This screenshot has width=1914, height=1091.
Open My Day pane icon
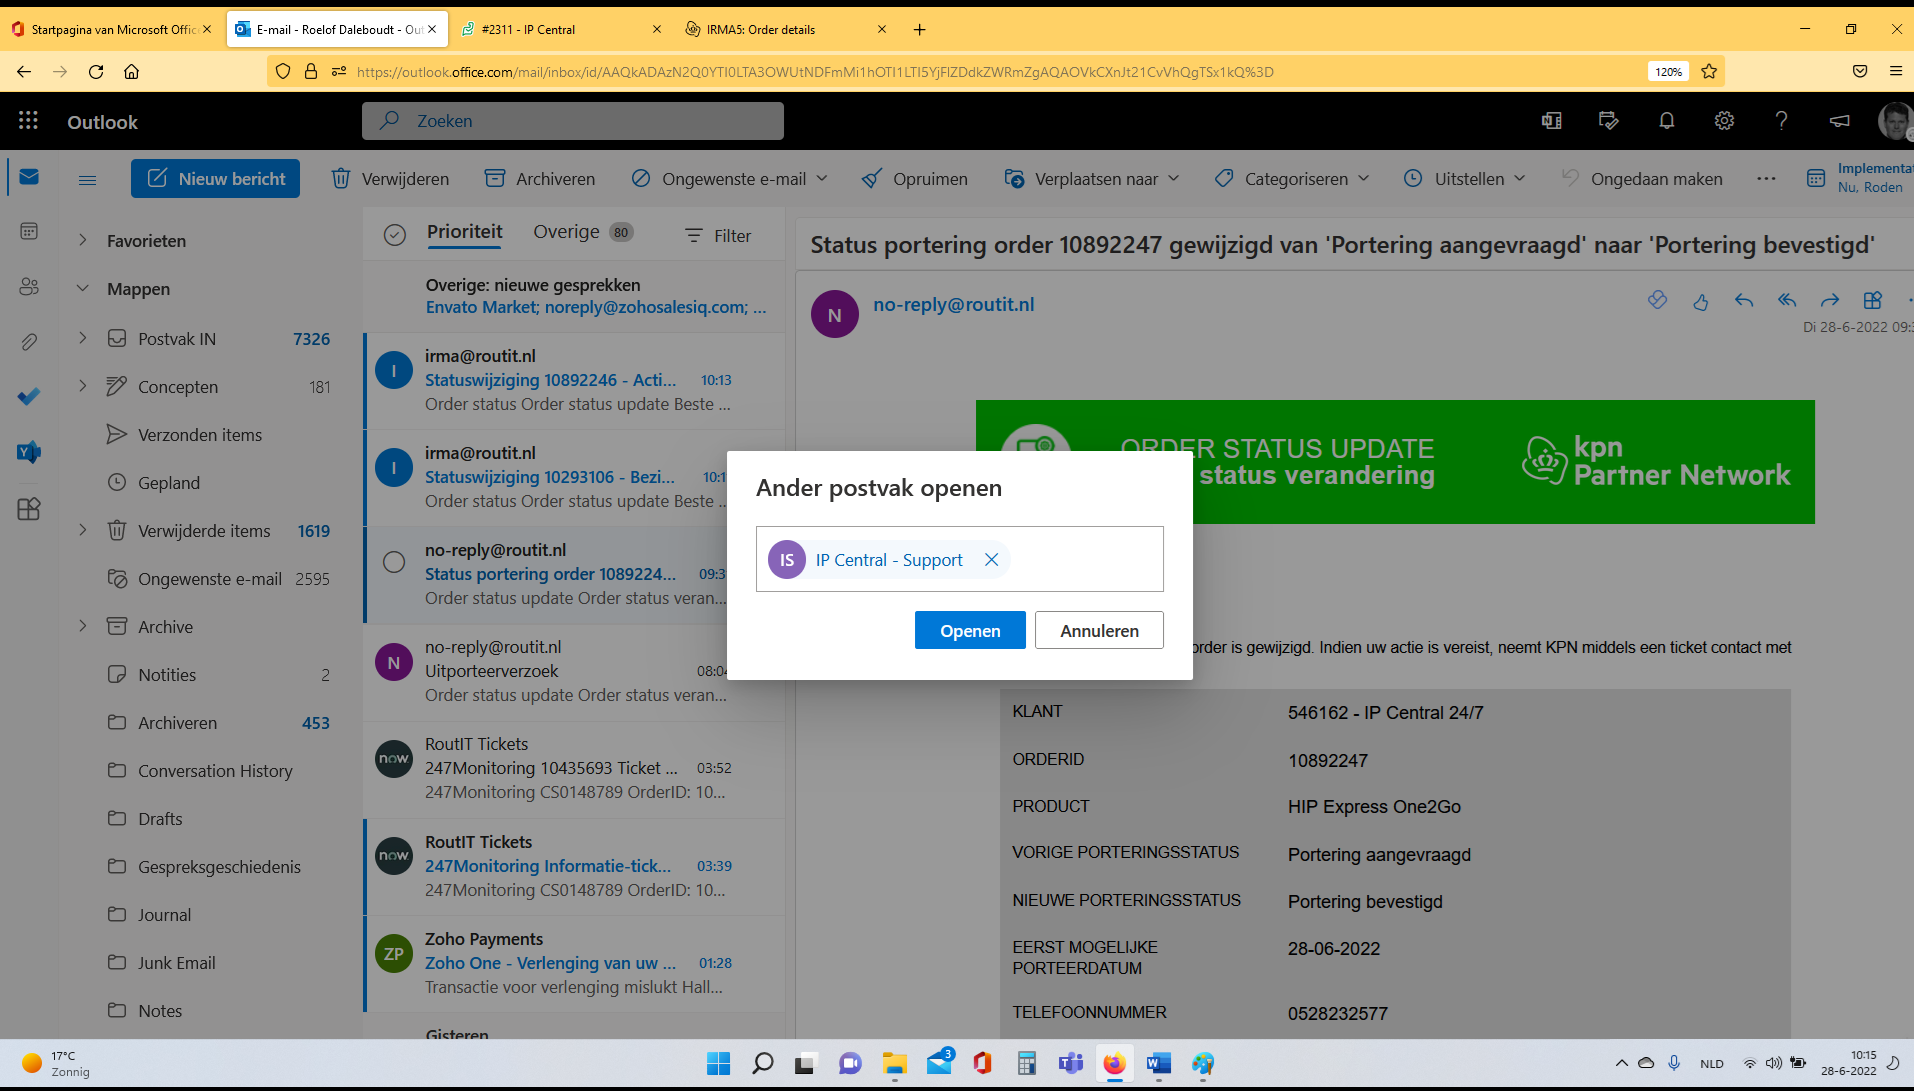1609,121
